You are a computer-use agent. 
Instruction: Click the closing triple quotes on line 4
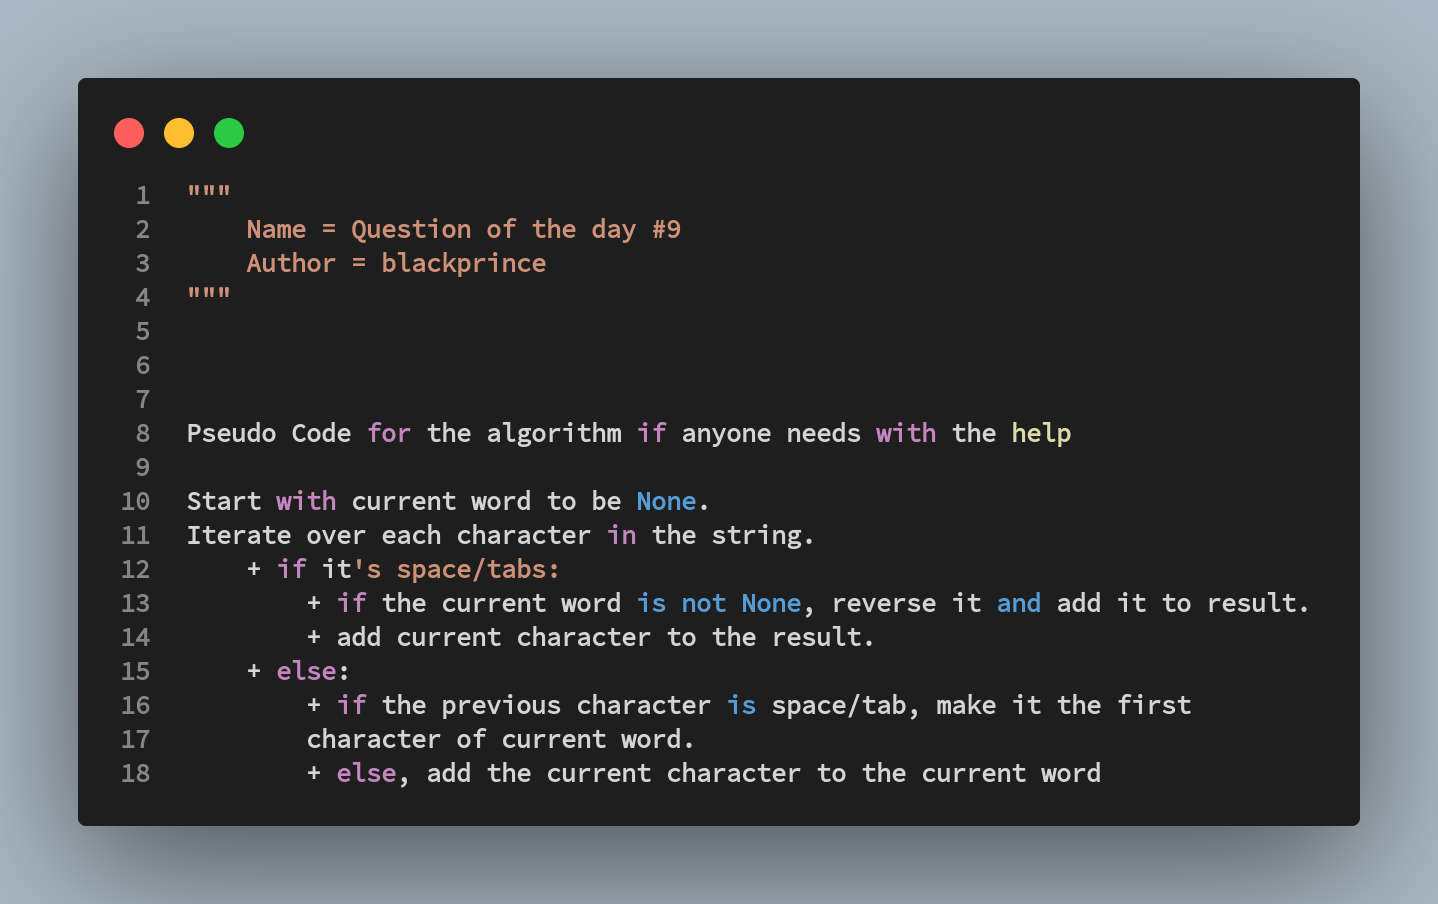point(209,294)
